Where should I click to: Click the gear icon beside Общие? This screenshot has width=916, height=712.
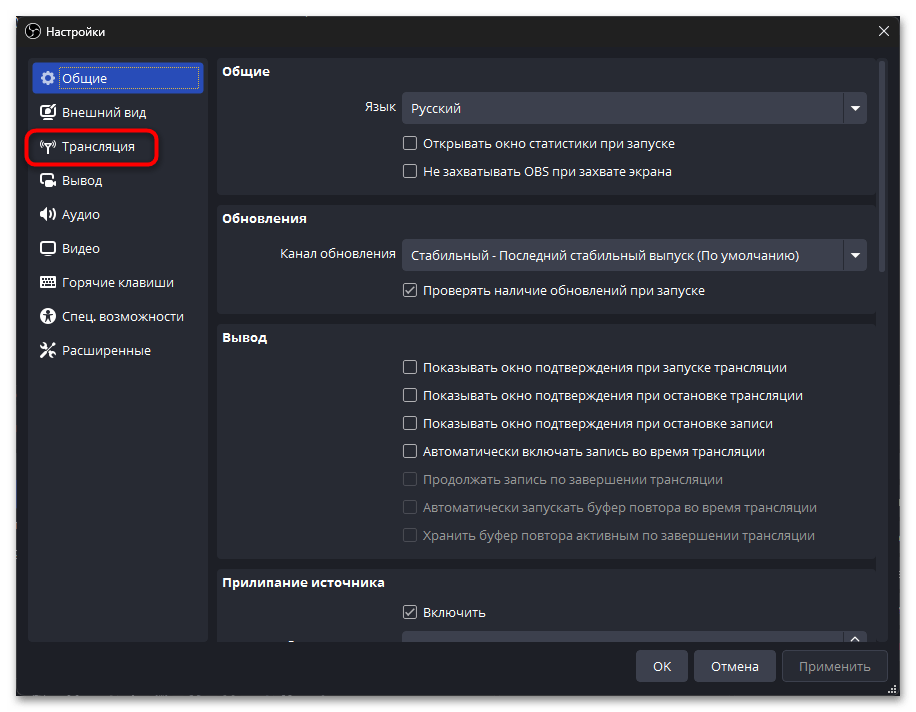pyautogui.click(x=48, y=79)
